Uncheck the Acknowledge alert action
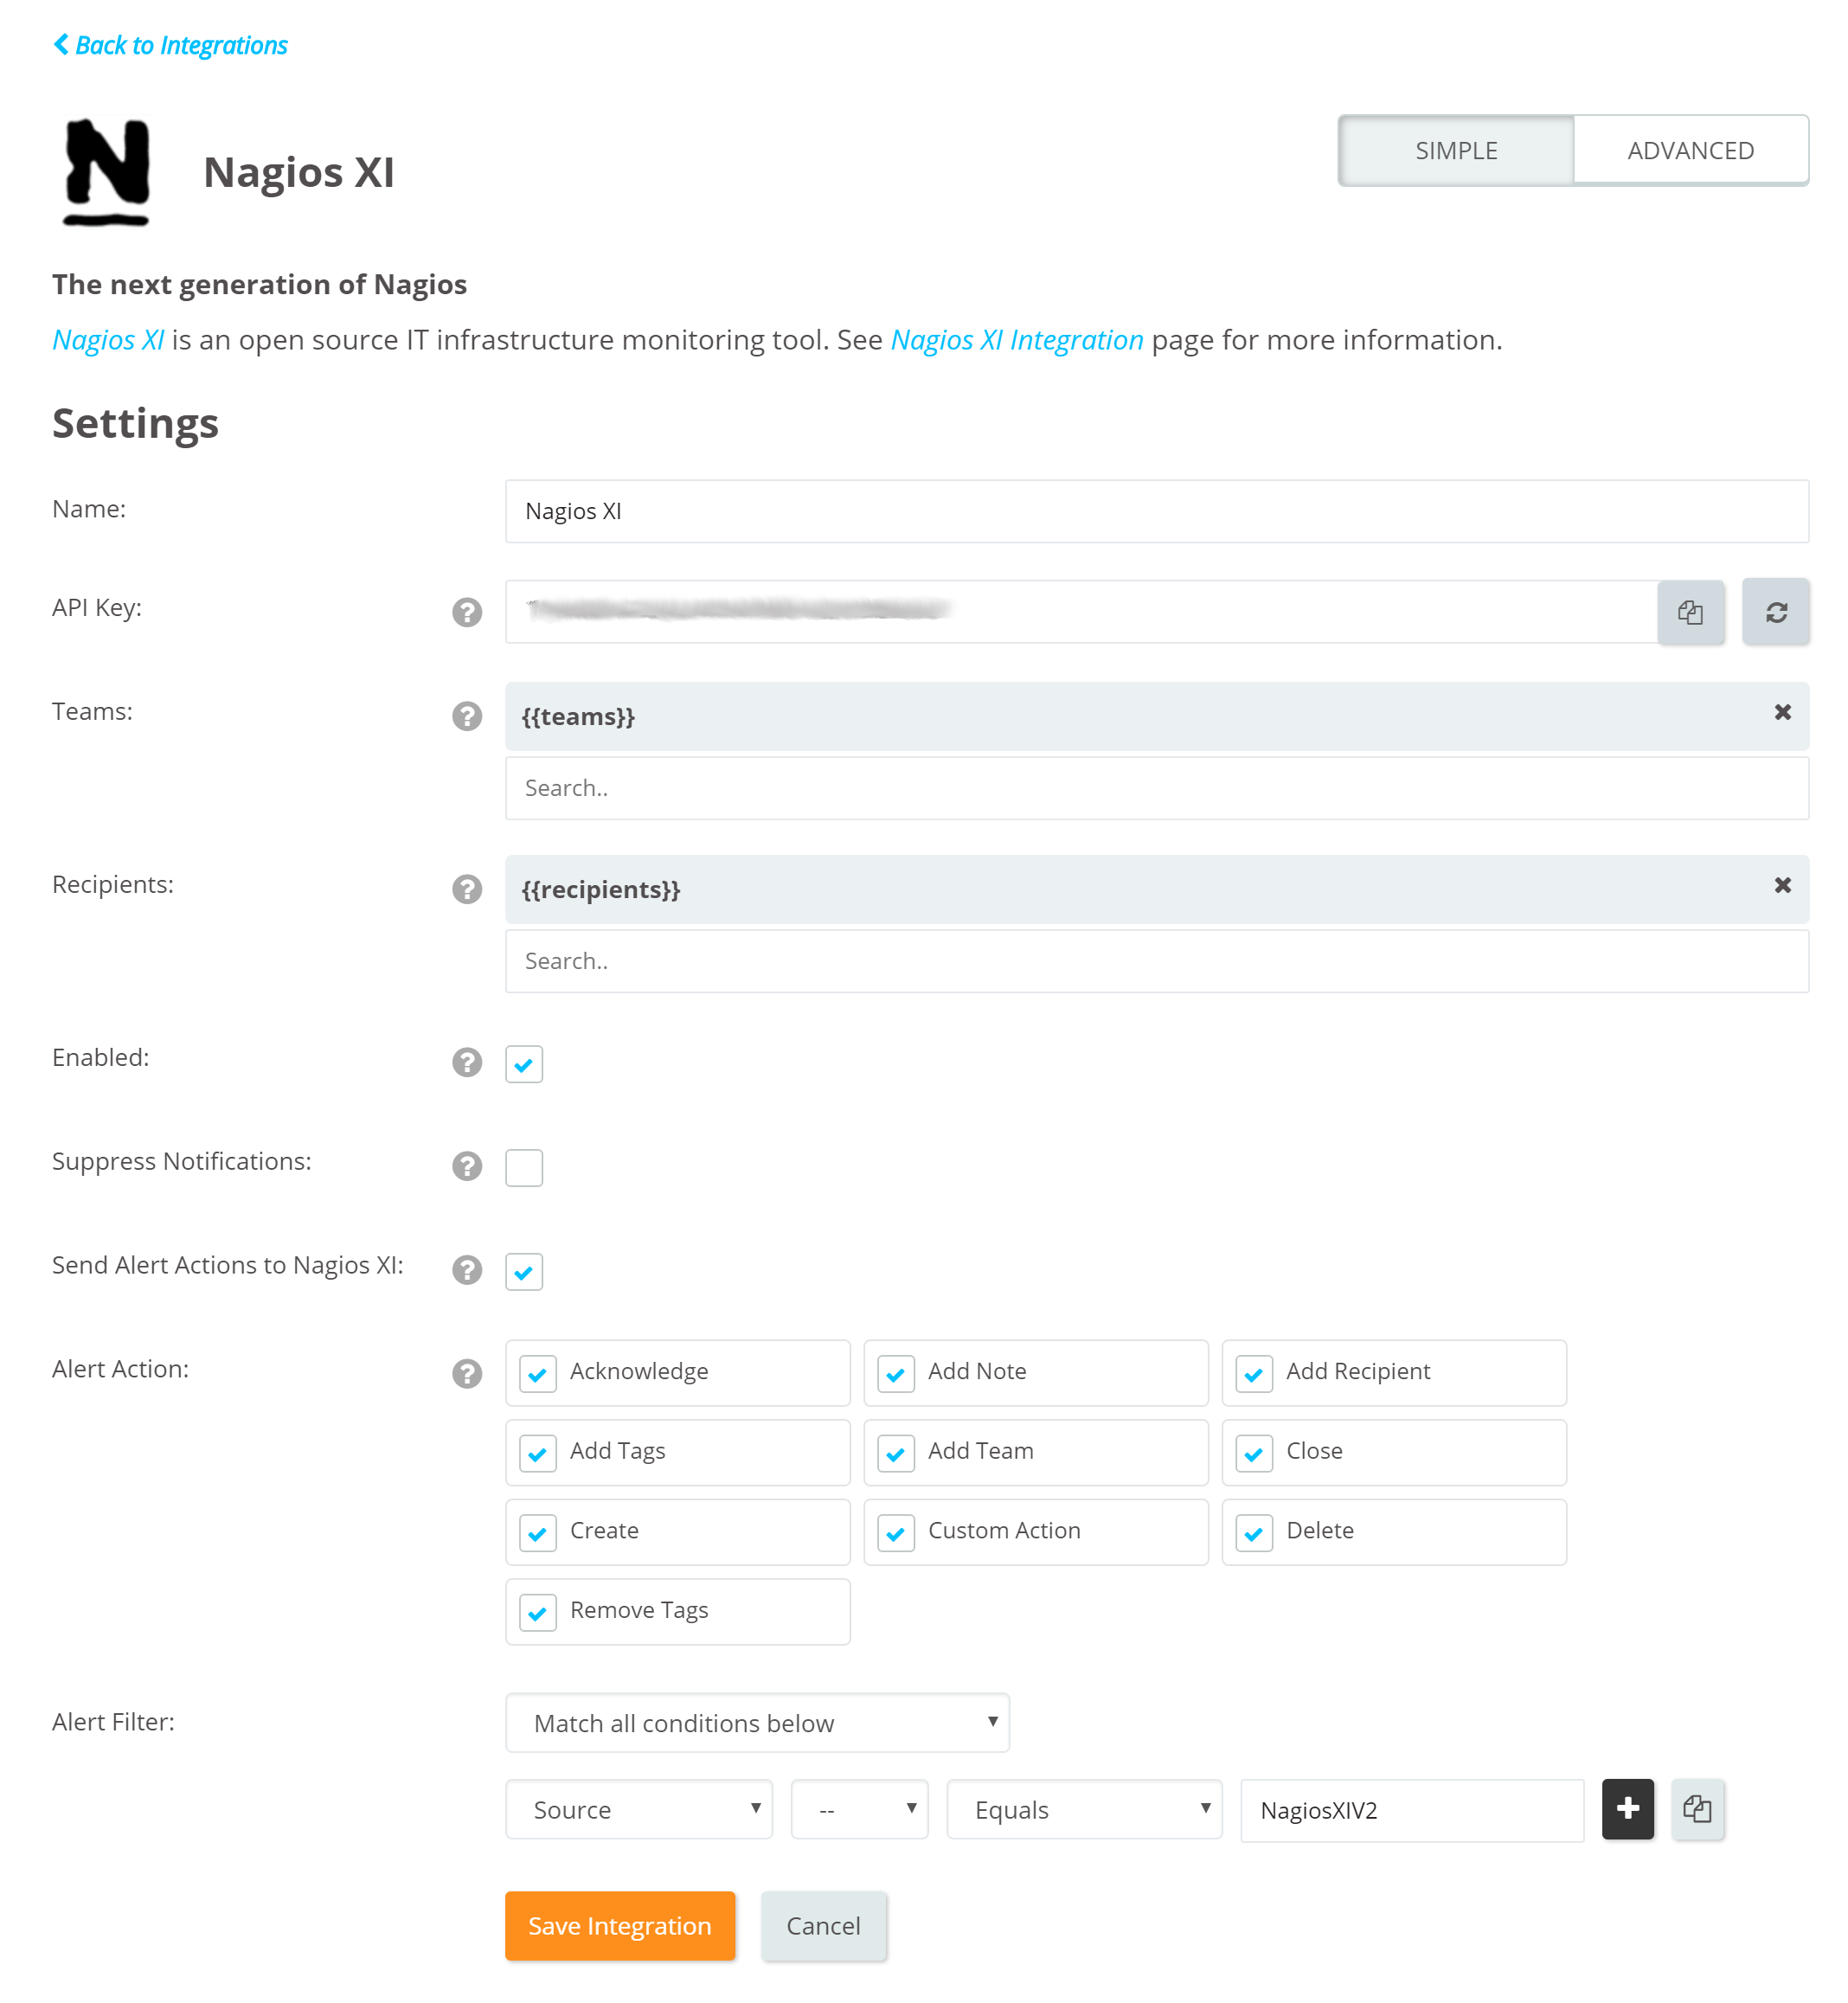Viewport: 1848px width, 2003px height. click(x=538, y=1373)
